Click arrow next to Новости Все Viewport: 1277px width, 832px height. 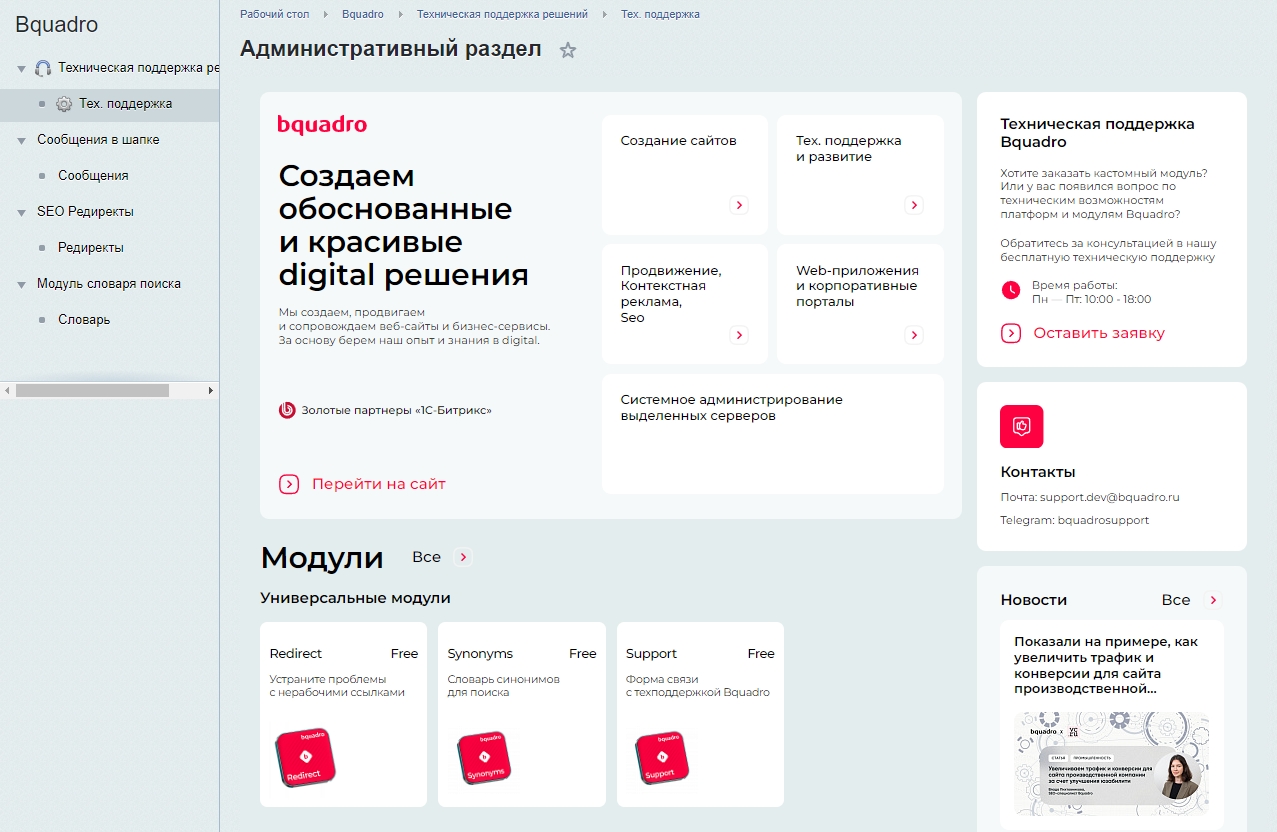click(x=1213, y=600)
